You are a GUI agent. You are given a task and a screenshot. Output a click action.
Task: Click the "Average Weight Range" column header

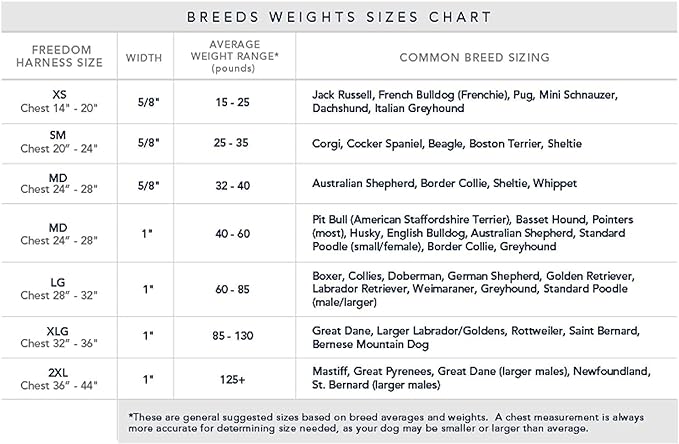235,57
